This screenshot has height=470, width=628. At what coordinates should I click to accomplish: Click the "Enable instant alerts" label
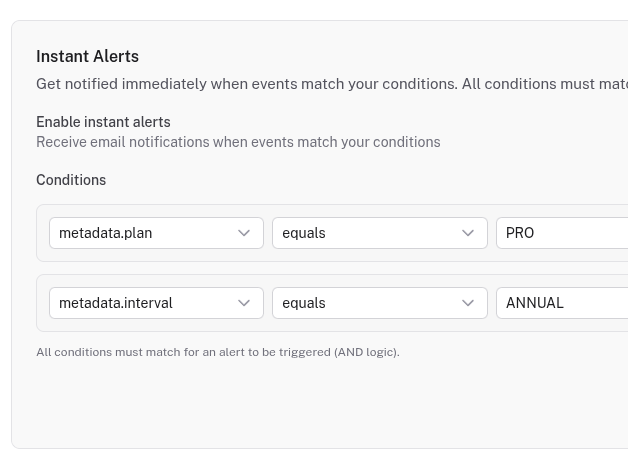click(x=103, y=122)
